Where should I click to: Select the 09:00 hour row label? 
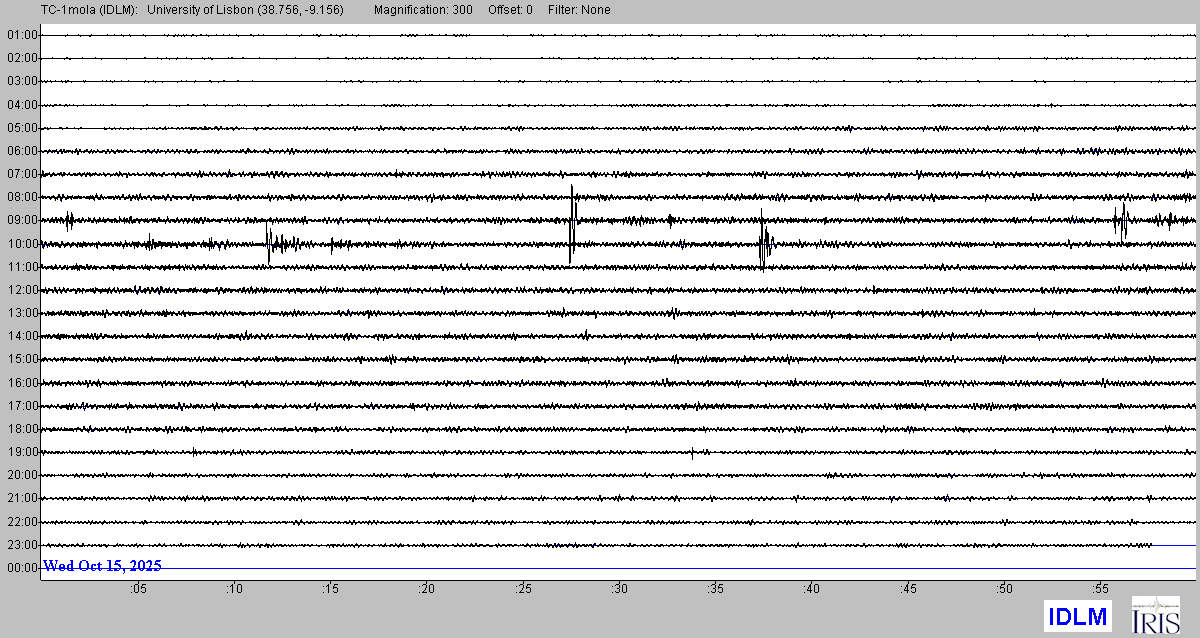tap(21, 220)
